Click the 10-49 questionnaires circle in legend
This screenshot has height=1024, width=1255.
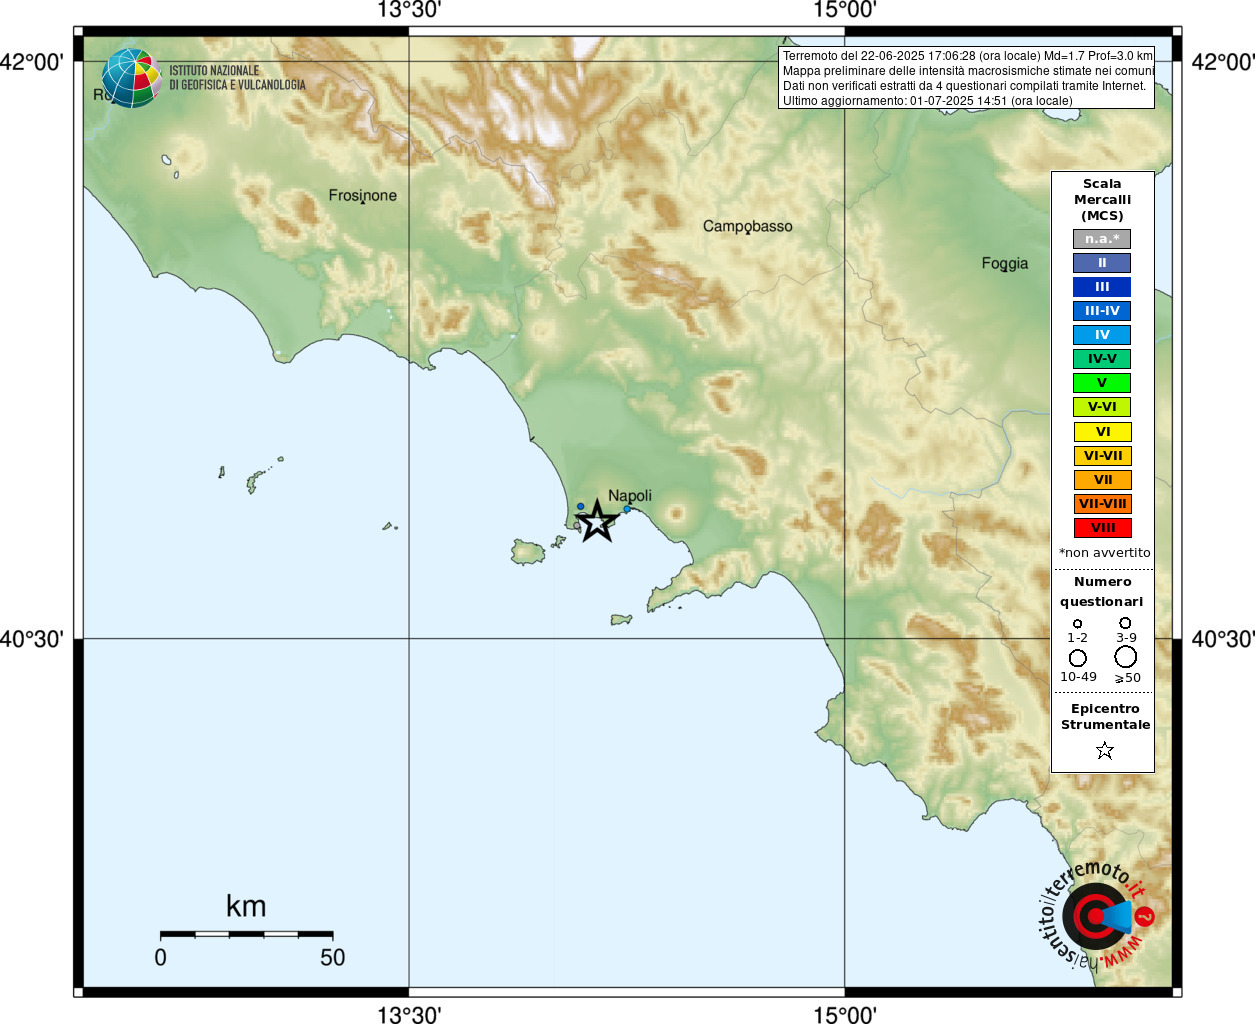coord(1078,658)
